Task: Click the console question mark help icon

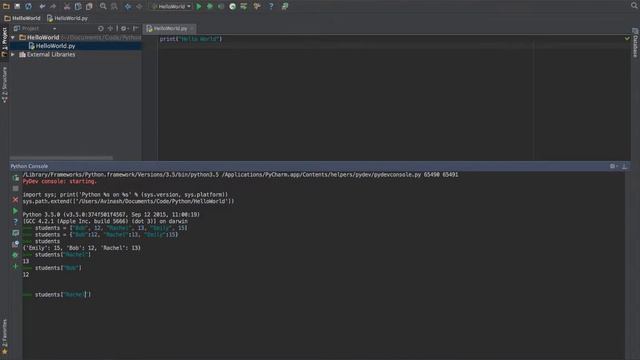Action: [x=15, y=222]
